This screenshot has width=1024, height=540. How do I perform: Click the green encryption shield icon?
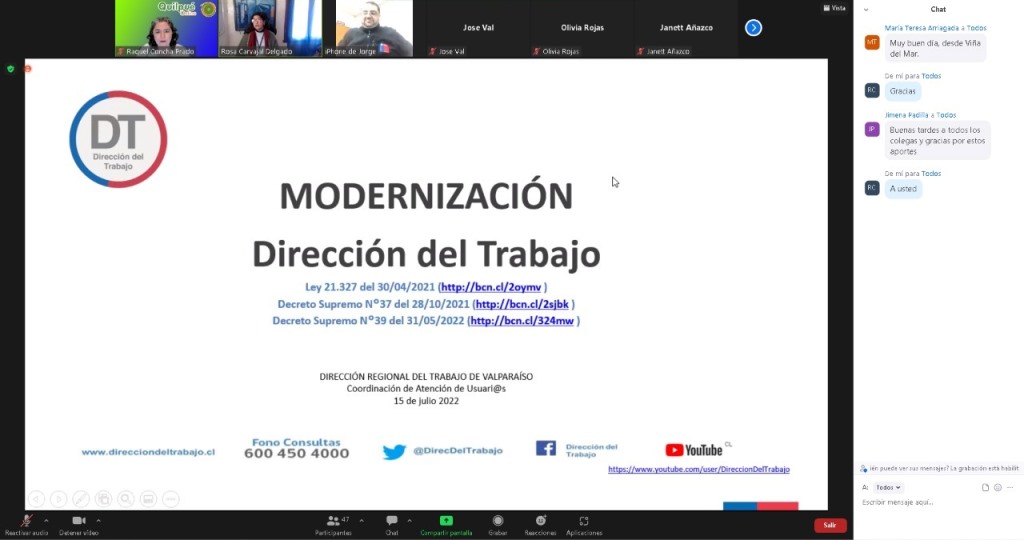pyautogui.click(x=10, y=69)
